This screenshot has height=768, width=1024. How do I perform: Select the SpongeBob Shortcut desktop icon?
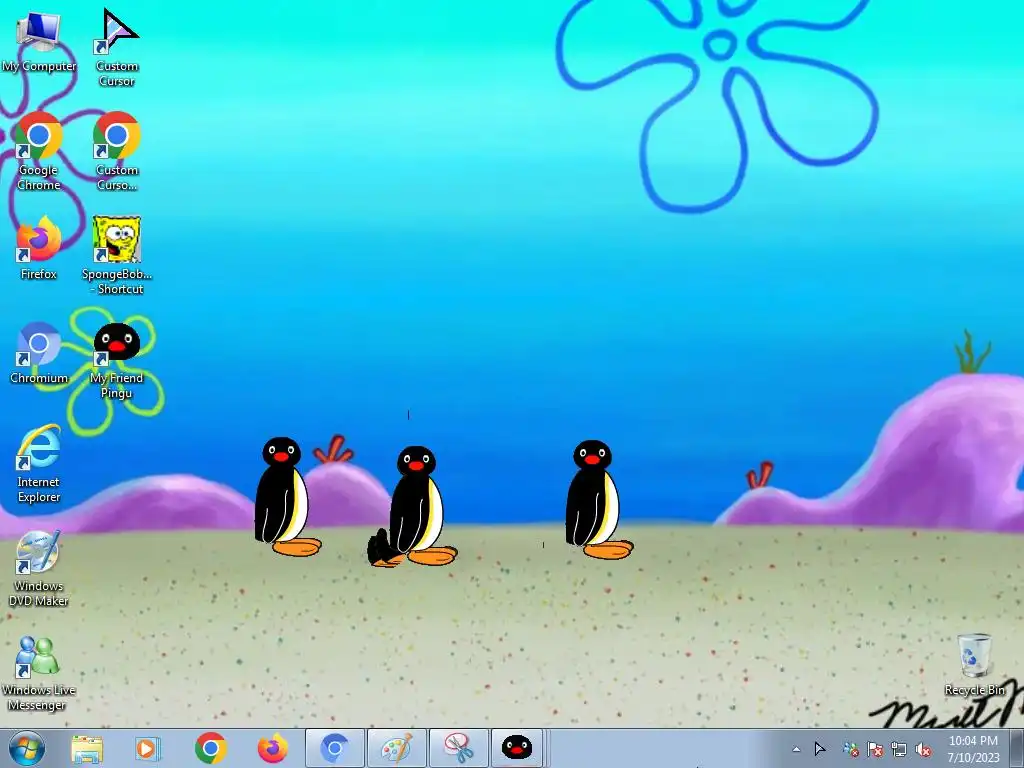(116, 255)
